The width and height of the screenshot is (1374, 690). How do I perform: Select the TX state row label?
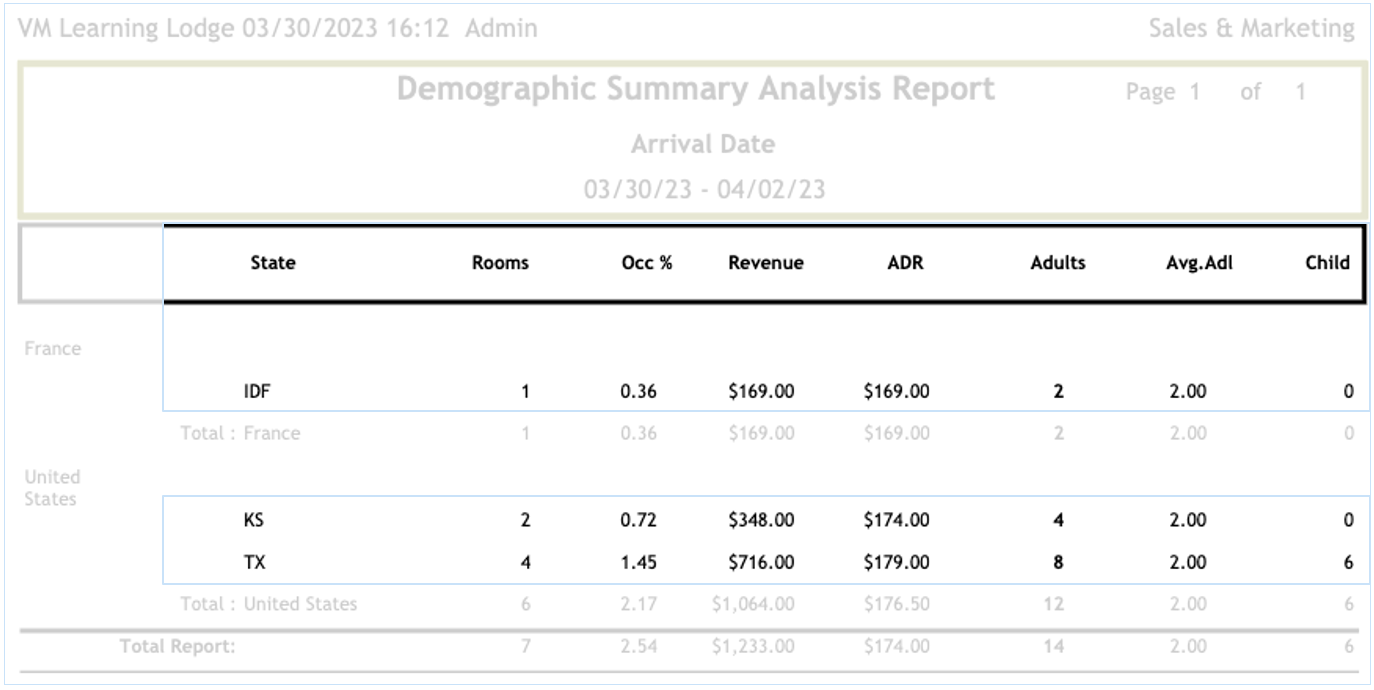[254, 562]
